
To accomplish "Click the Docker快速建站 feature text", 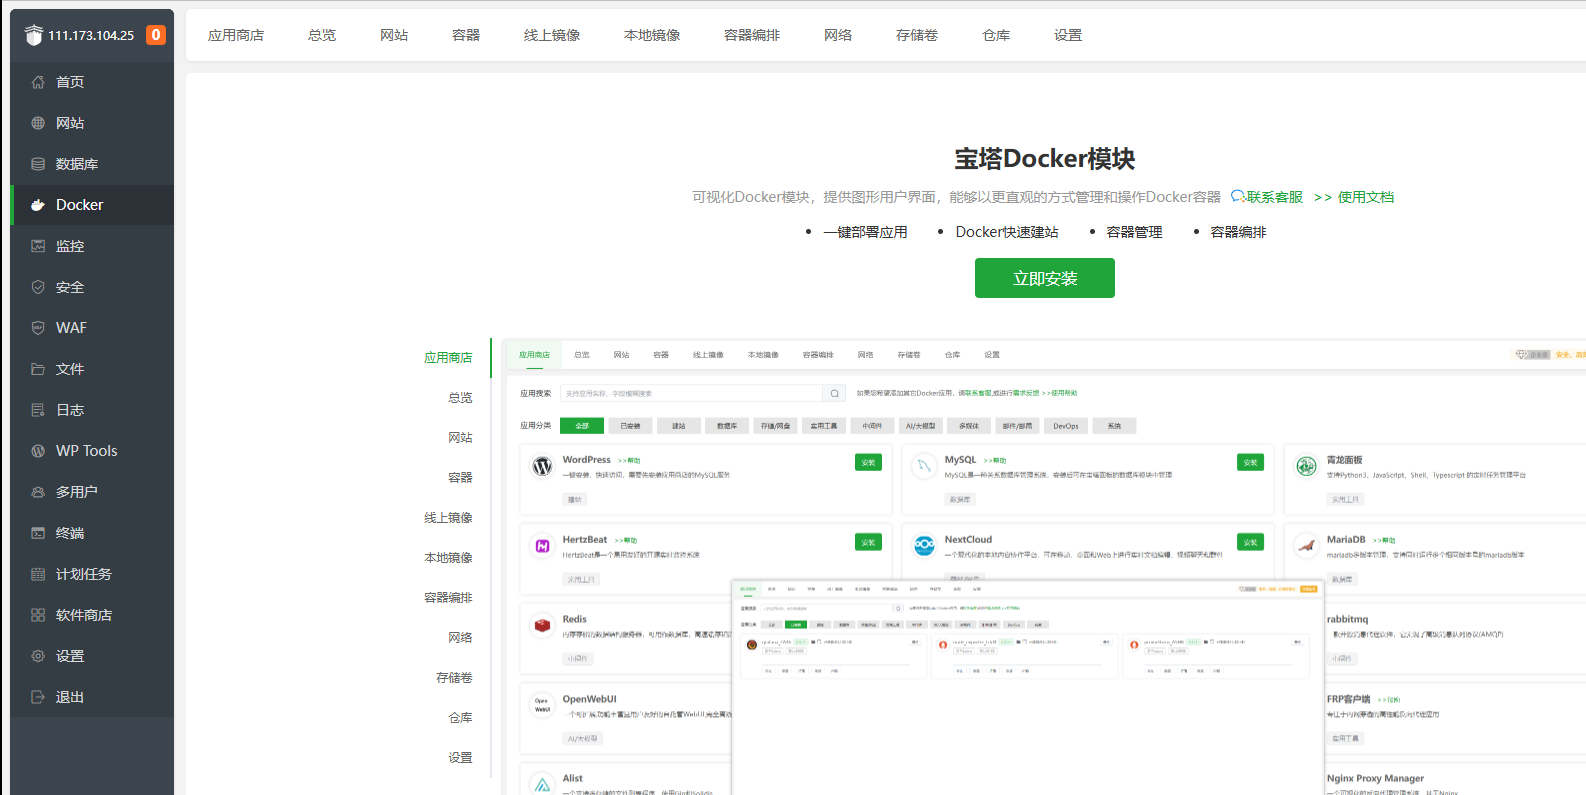I will (1007, 232).
